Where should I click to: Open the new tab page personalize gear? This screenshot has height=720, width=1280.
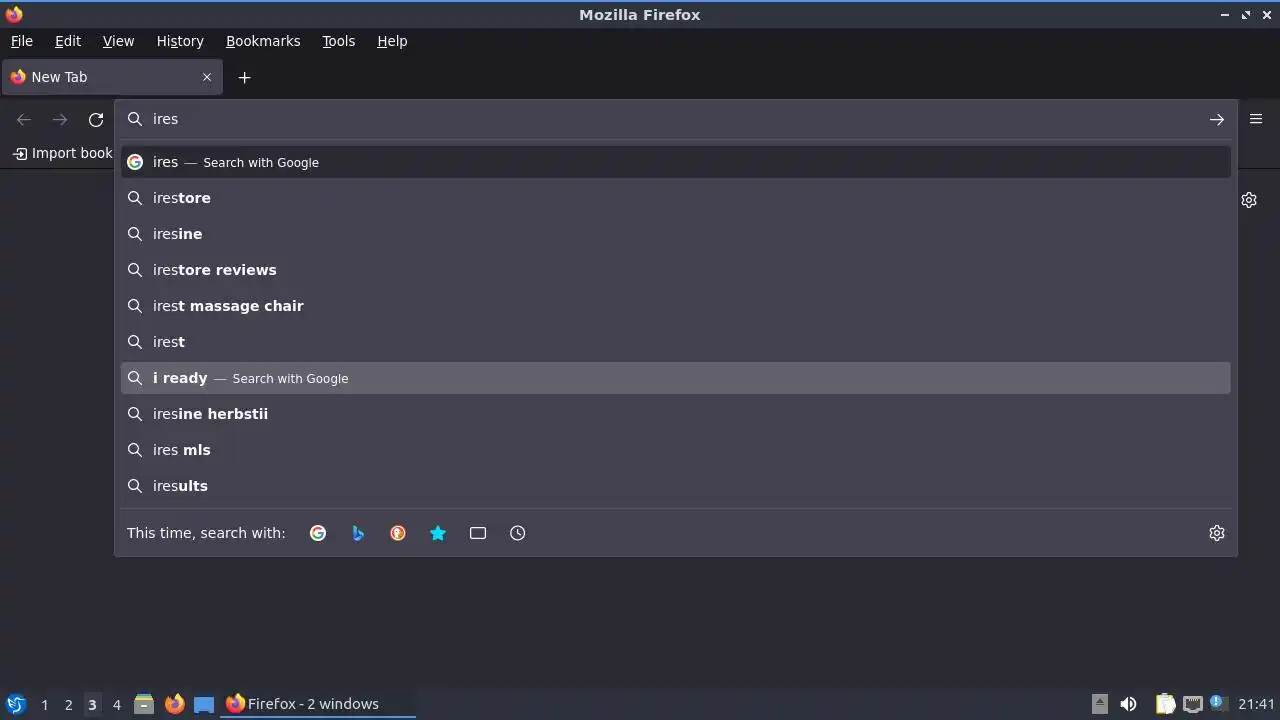click(x=1249, y=200)
